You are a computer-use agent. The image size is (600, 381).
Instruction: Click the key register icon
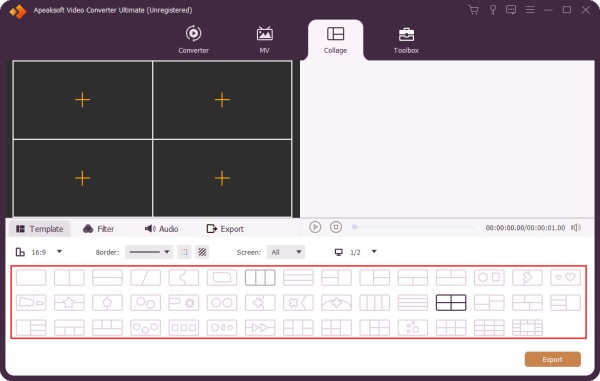[x=493, y=10]
